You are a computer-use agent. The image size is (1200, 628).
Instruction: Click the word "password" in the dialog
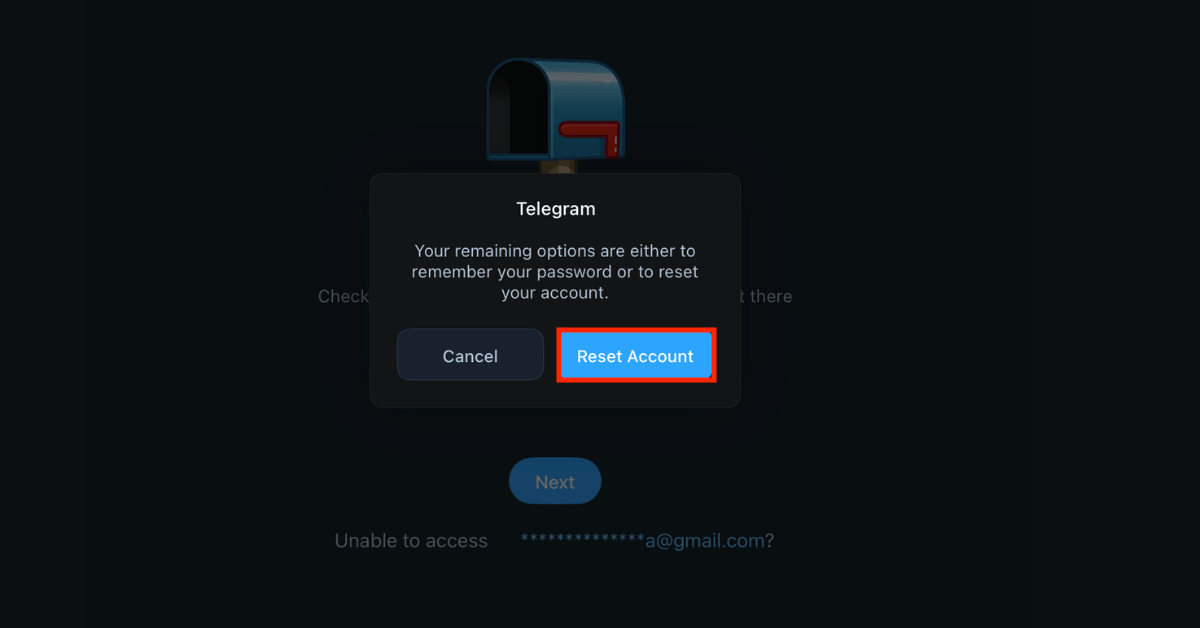(x=568, y=272)
